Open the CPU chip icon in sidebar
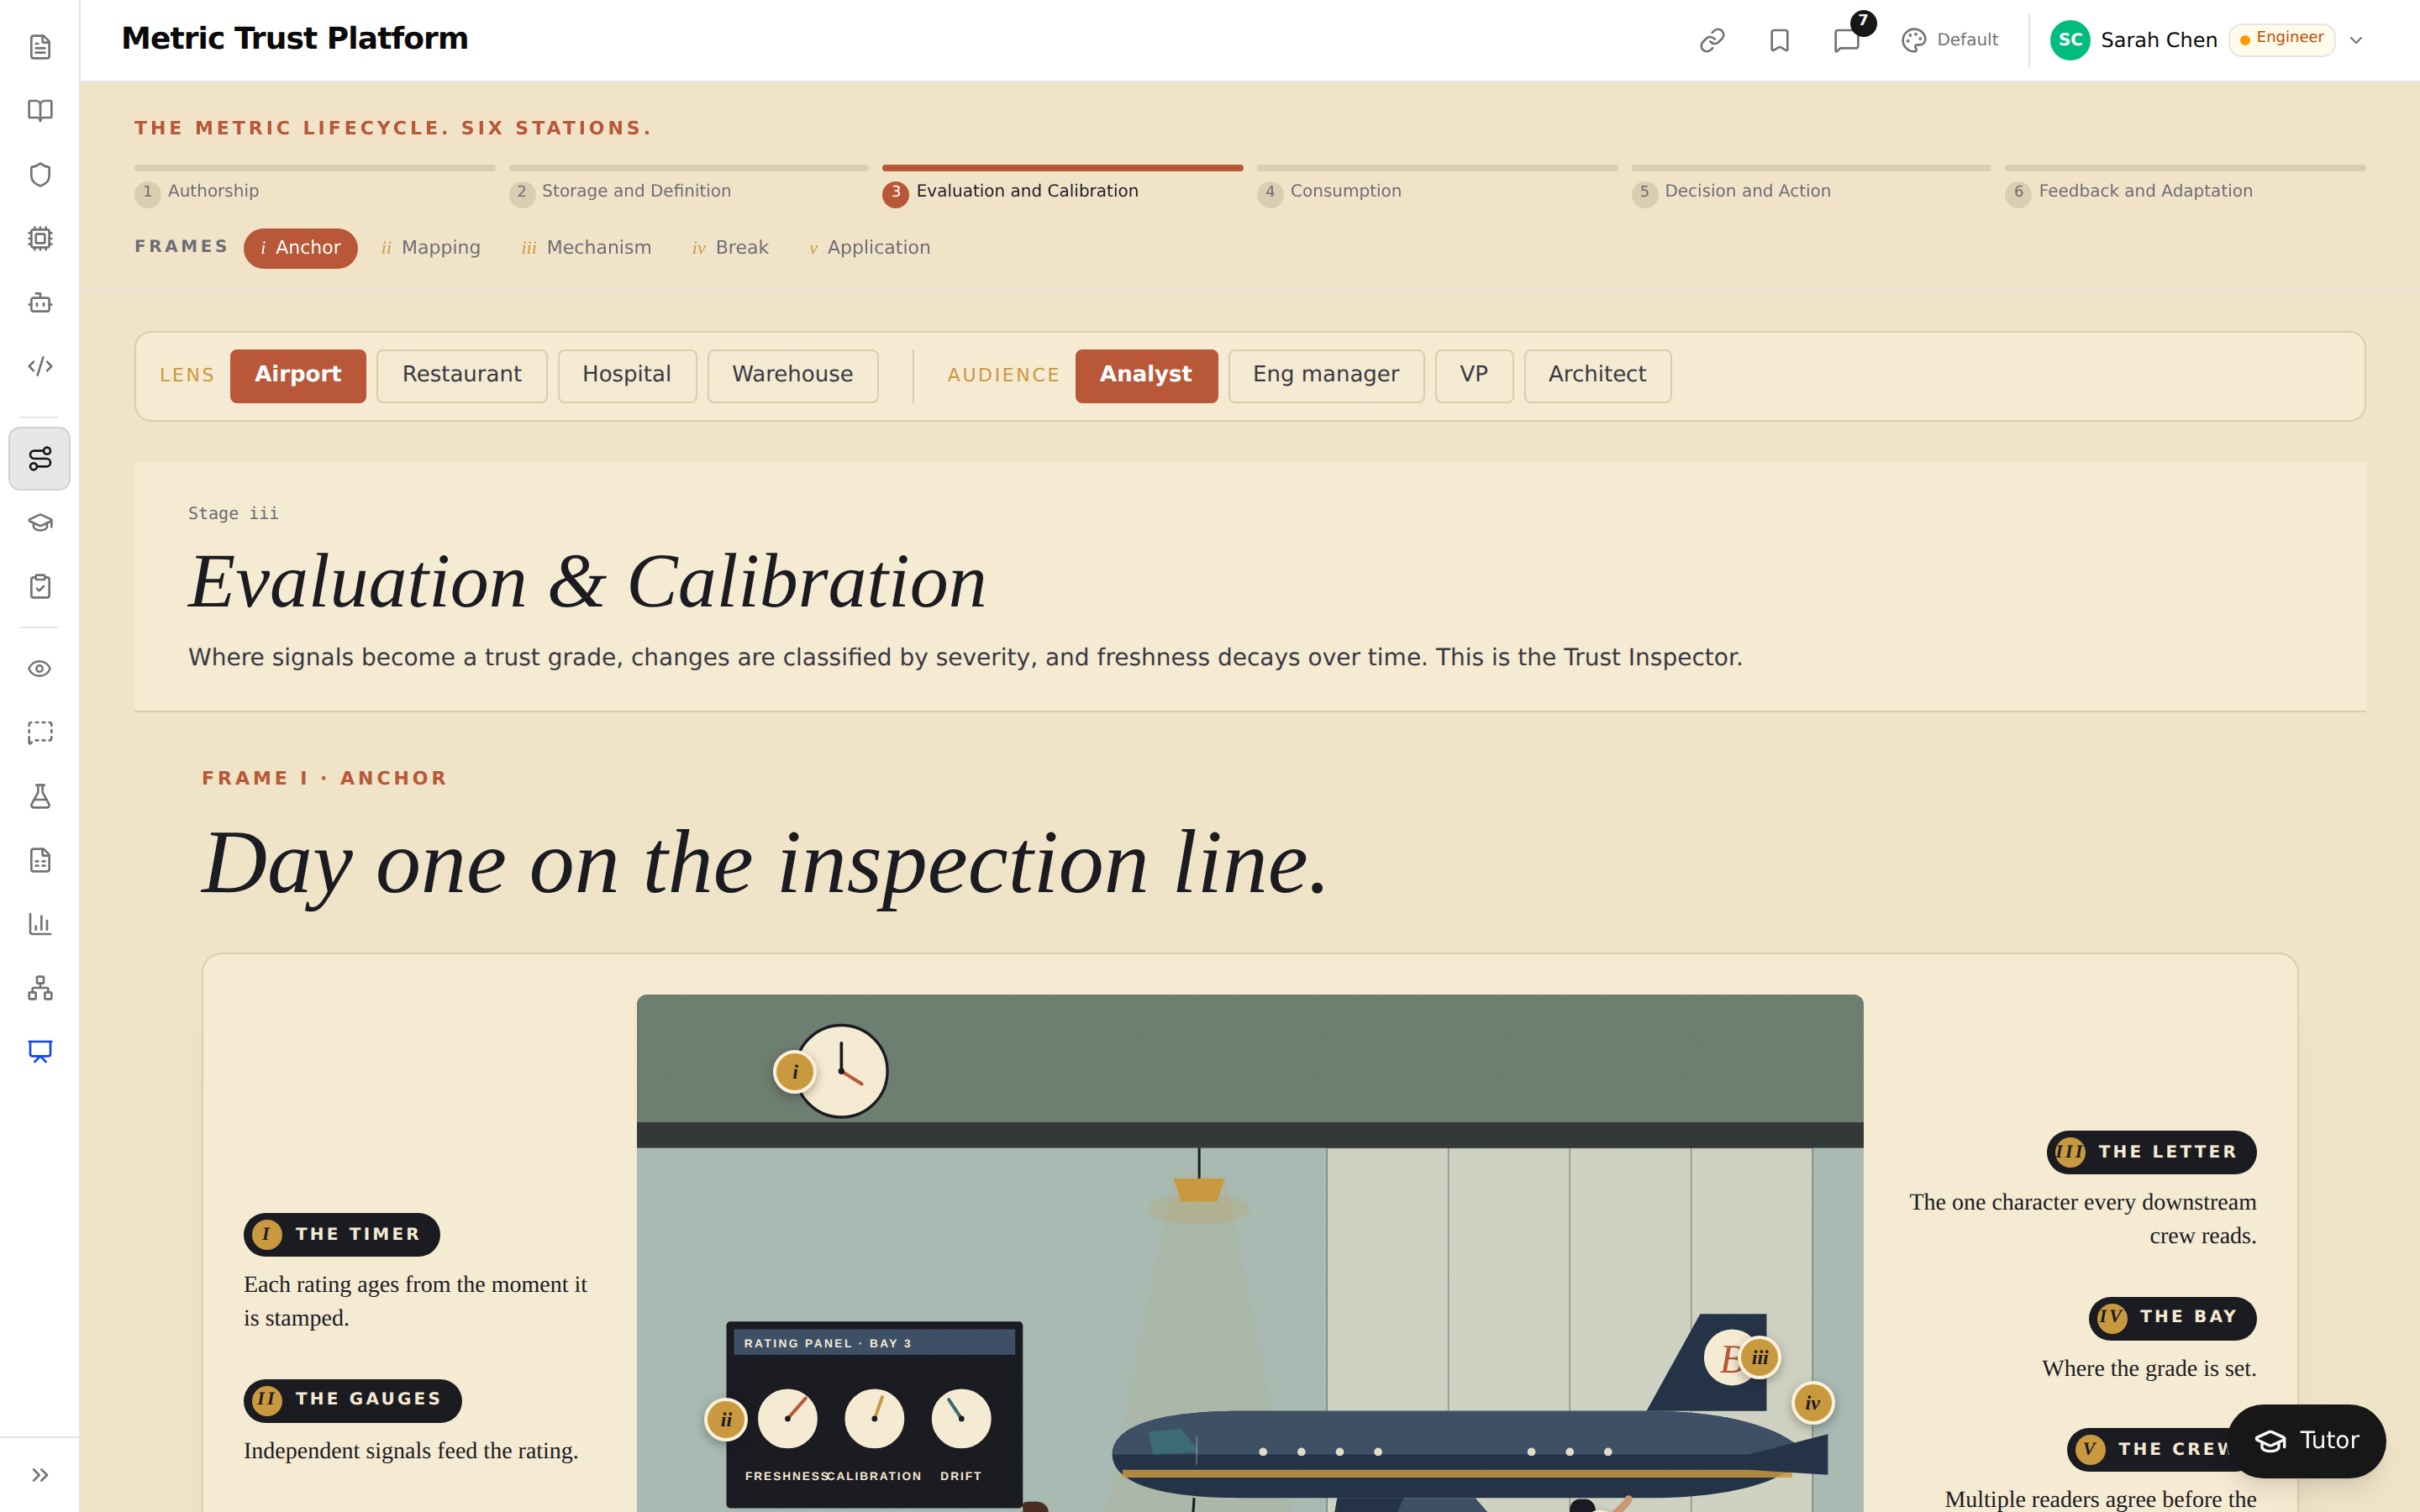This screenshot has width=2420, height=1512. [40, 239]
